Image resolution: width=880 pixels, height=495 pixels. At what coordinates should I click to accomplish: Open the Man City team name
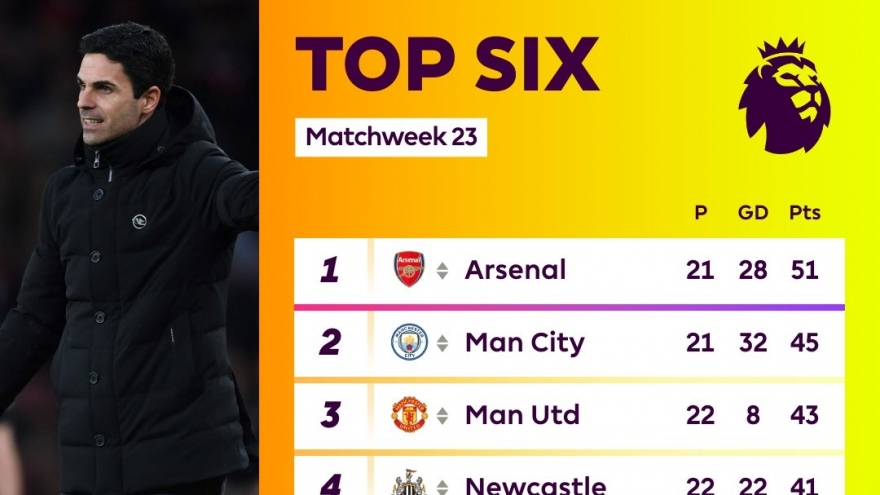524,343
